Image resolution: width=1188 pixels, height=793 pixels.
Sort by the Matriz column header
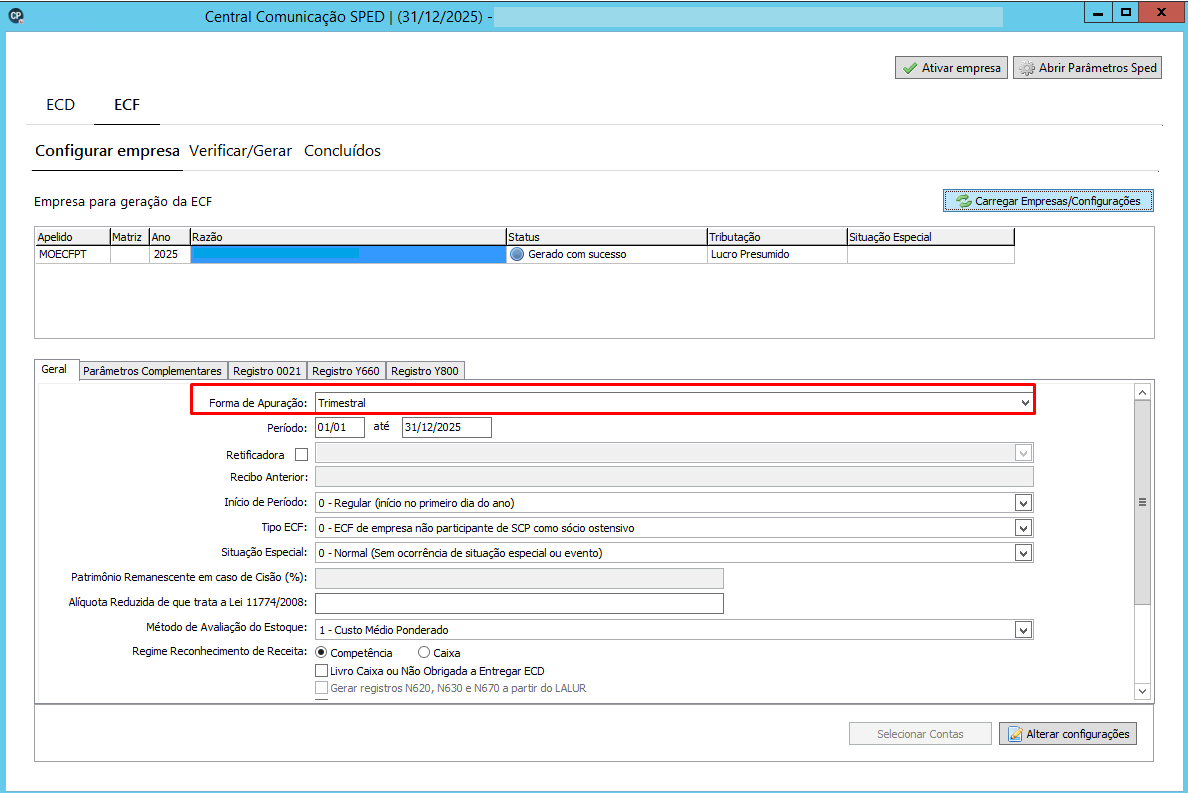pos(130,237)
